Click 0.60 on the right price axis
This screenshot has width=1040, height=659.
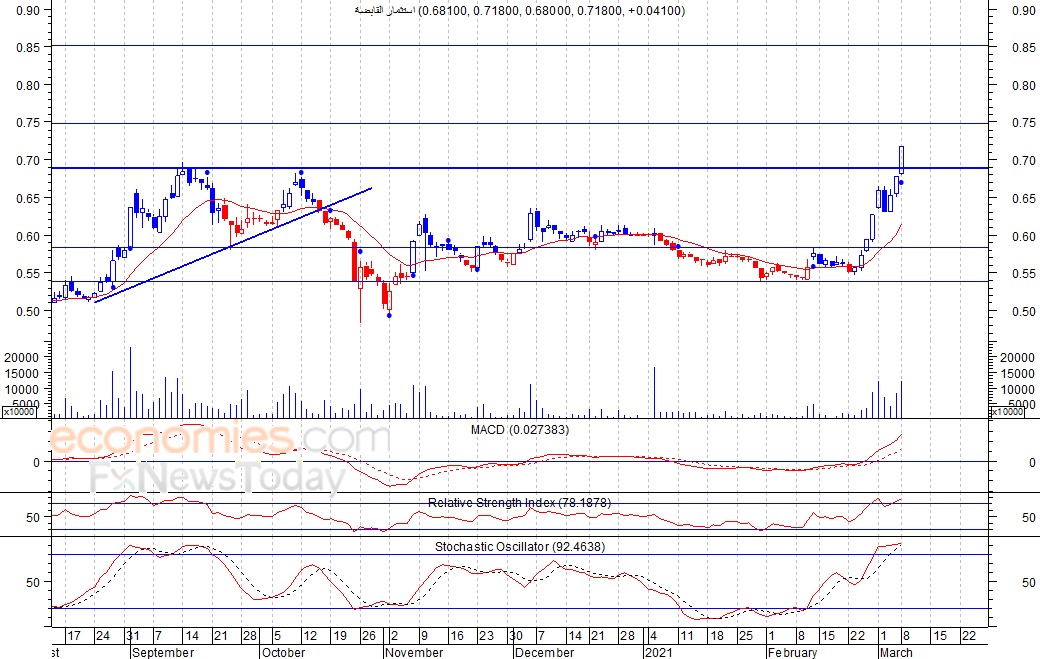tap(1023, 235)
